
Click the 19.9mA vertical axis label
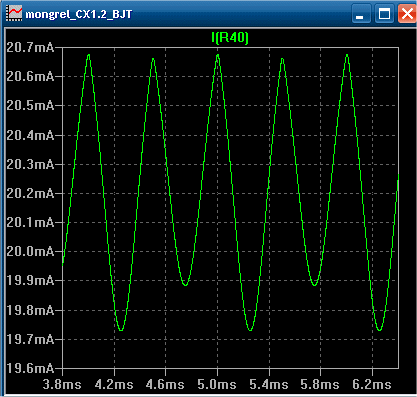coord(30,281)
